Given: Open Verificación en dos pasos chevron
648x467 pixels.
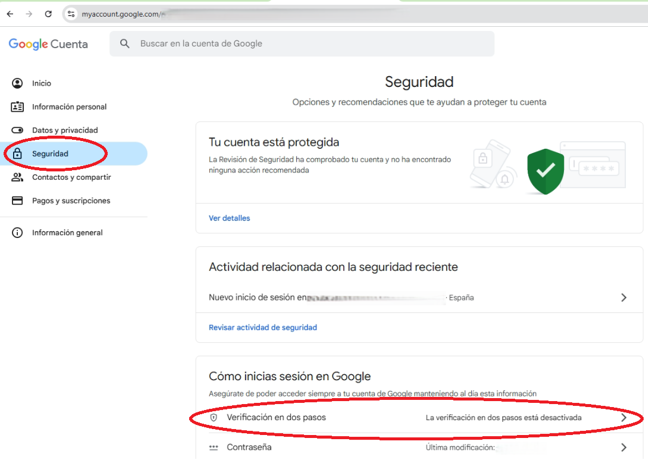Looking at the screenshot, I should pos(624,417).
